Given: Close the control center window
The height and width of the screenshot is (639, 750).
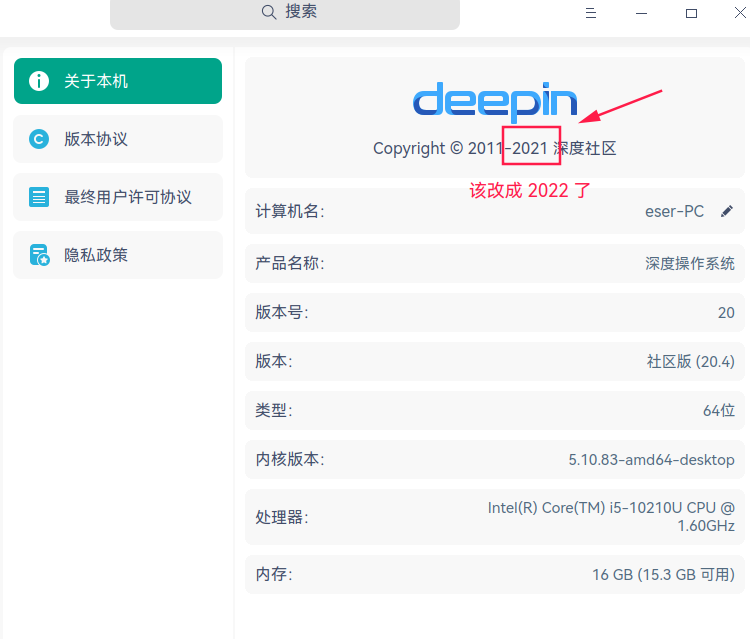Looking at the screenshot, I should 741,12.
